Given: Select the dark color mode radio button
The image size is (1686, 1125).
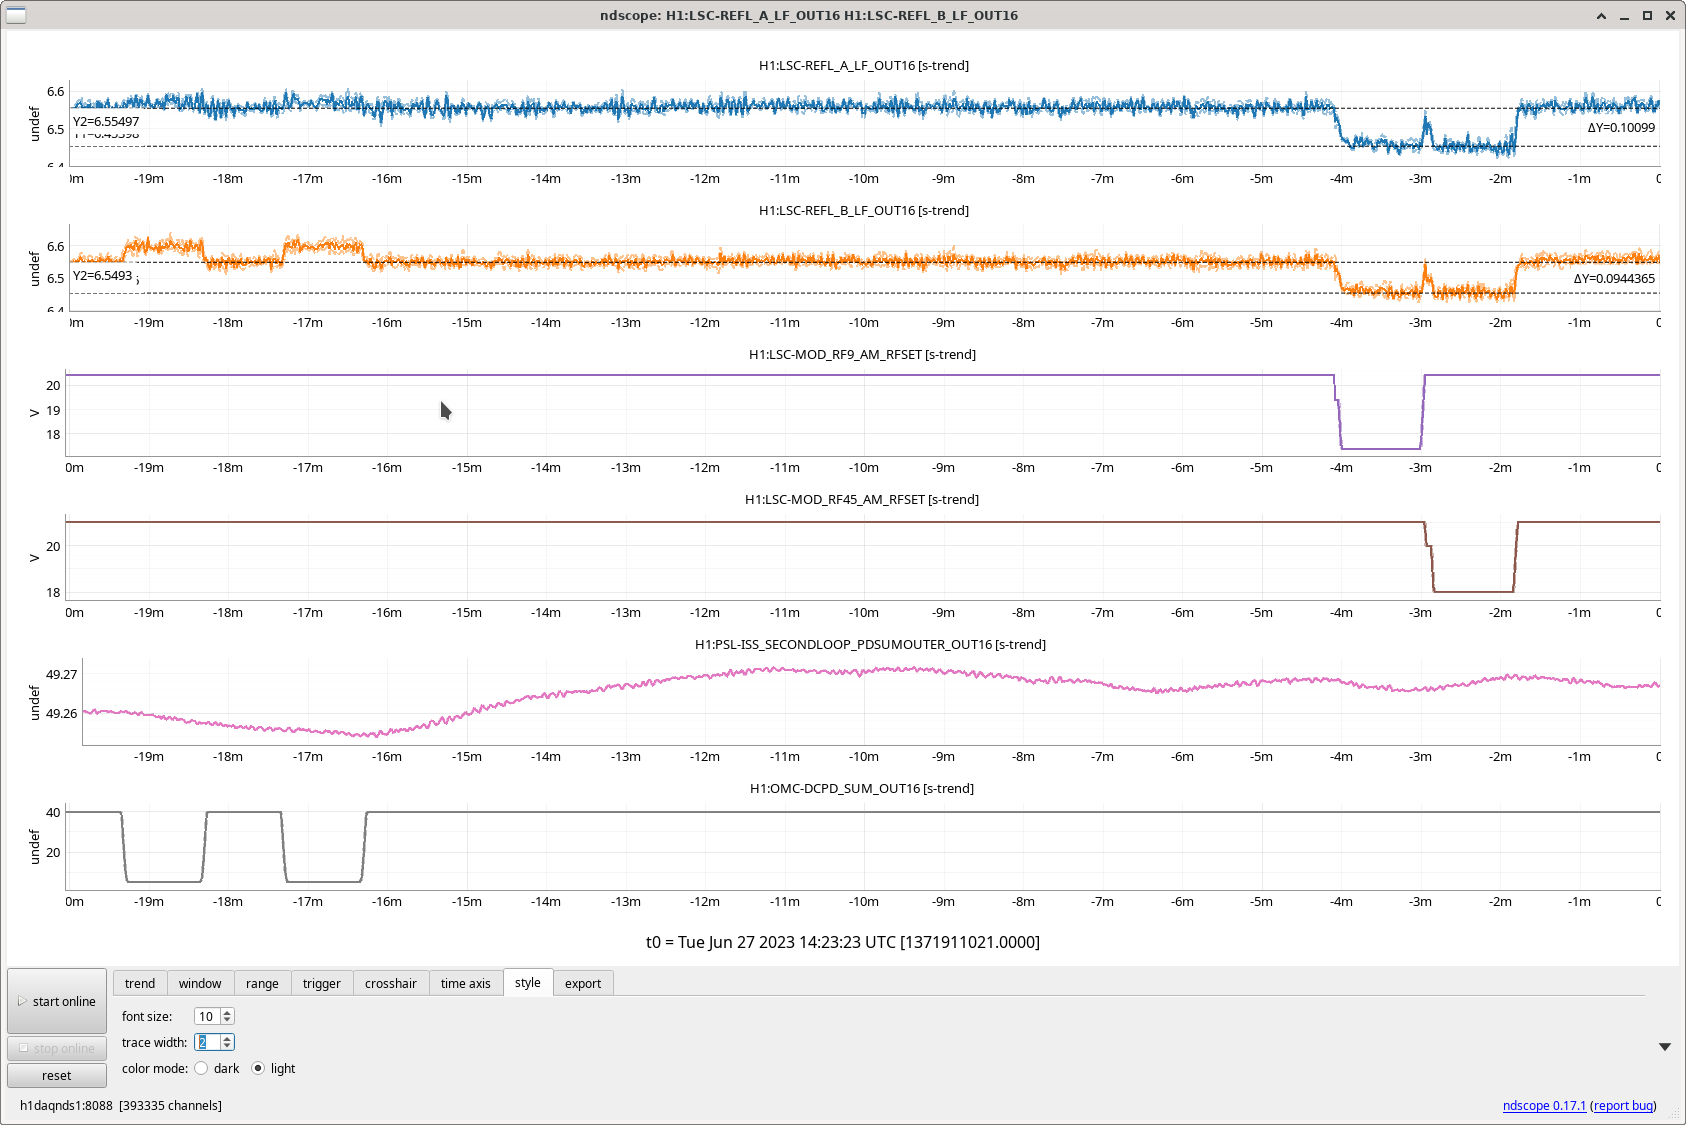Looking at the screenshot, I should [x=202, y=1068].
